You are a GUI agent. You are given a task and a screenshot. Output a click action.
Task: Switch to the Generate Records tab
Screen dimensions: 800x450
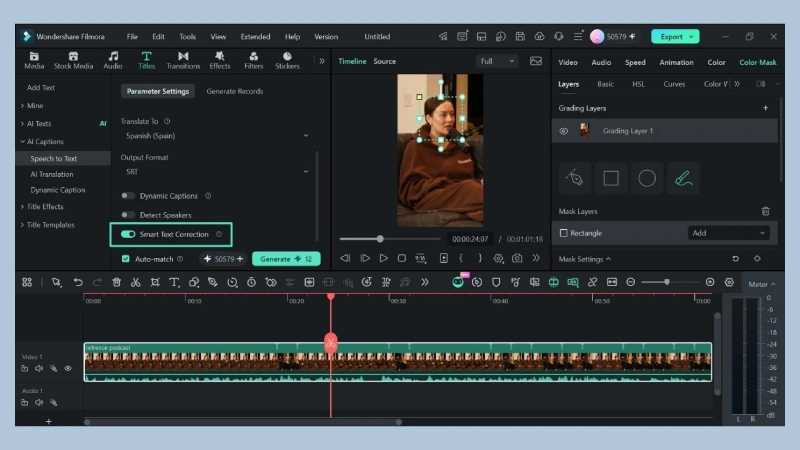tap(235, 91)
